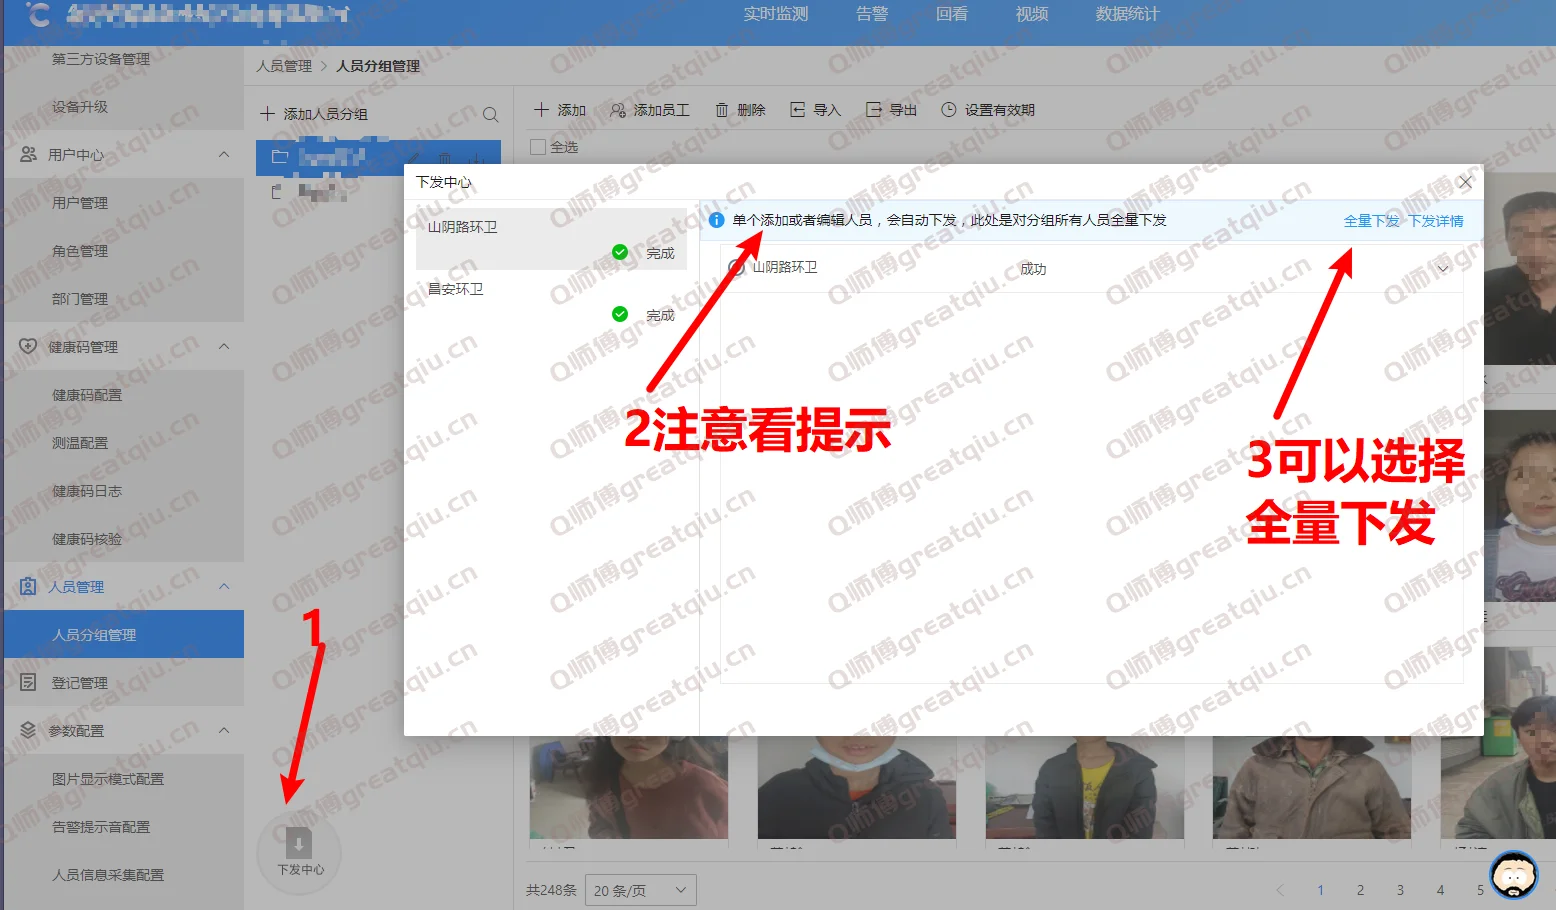The width and height of the screenshot is (1556, 910).
Task: Select the 山阴路环卫 radio option in dialog
Action: click(737, 268)
